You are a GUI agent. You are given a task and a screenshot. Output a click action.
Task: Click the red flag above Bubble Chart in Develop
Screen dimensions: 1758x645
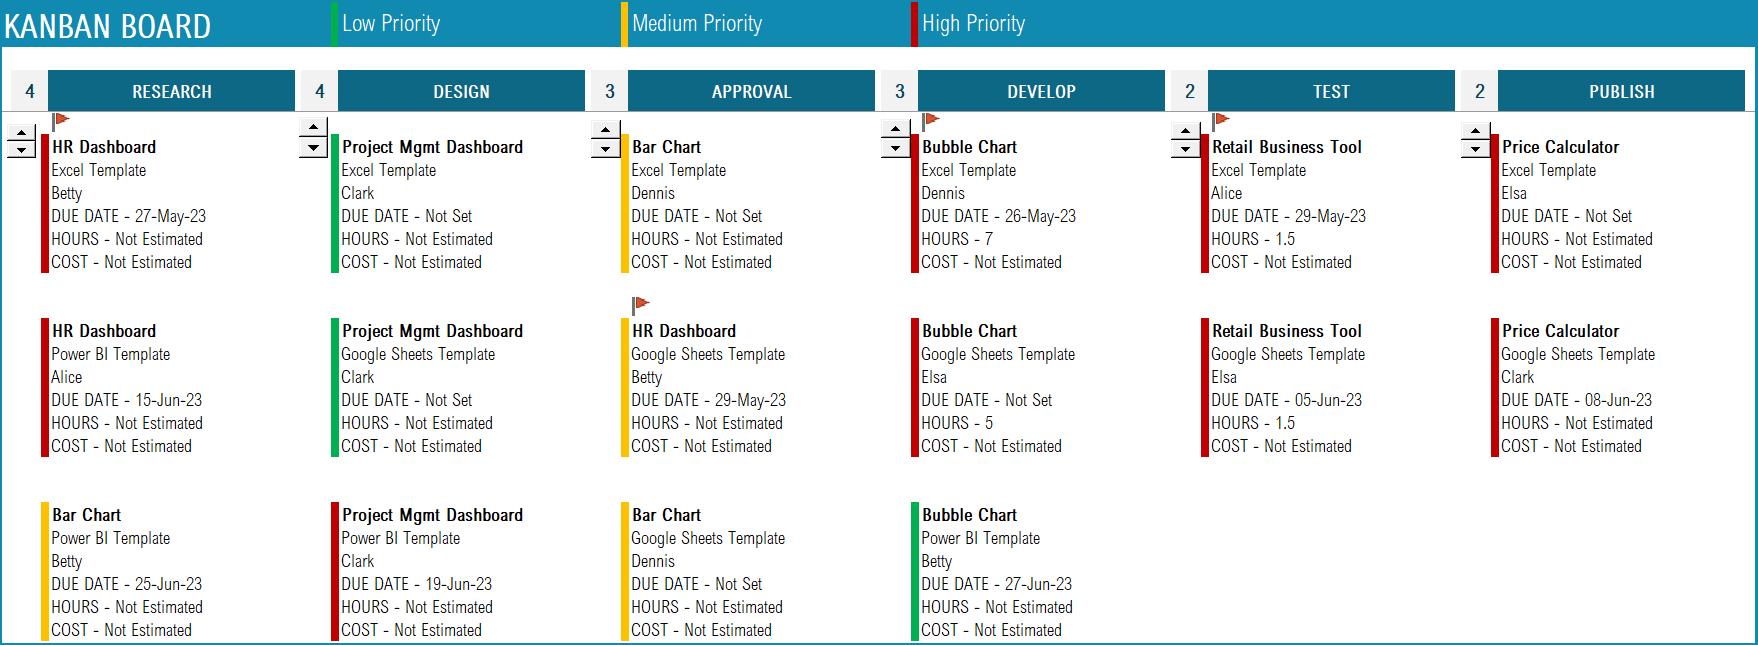(x=931, y=120)
